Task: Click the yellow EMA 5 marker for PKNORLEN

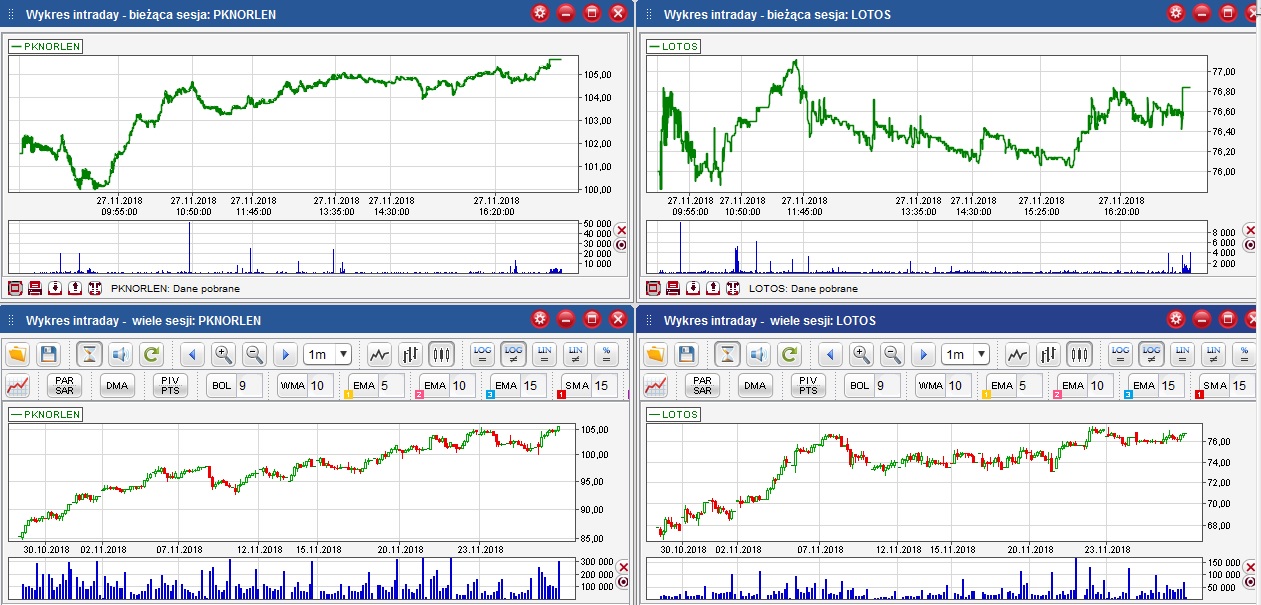Action: click(349, 395)
